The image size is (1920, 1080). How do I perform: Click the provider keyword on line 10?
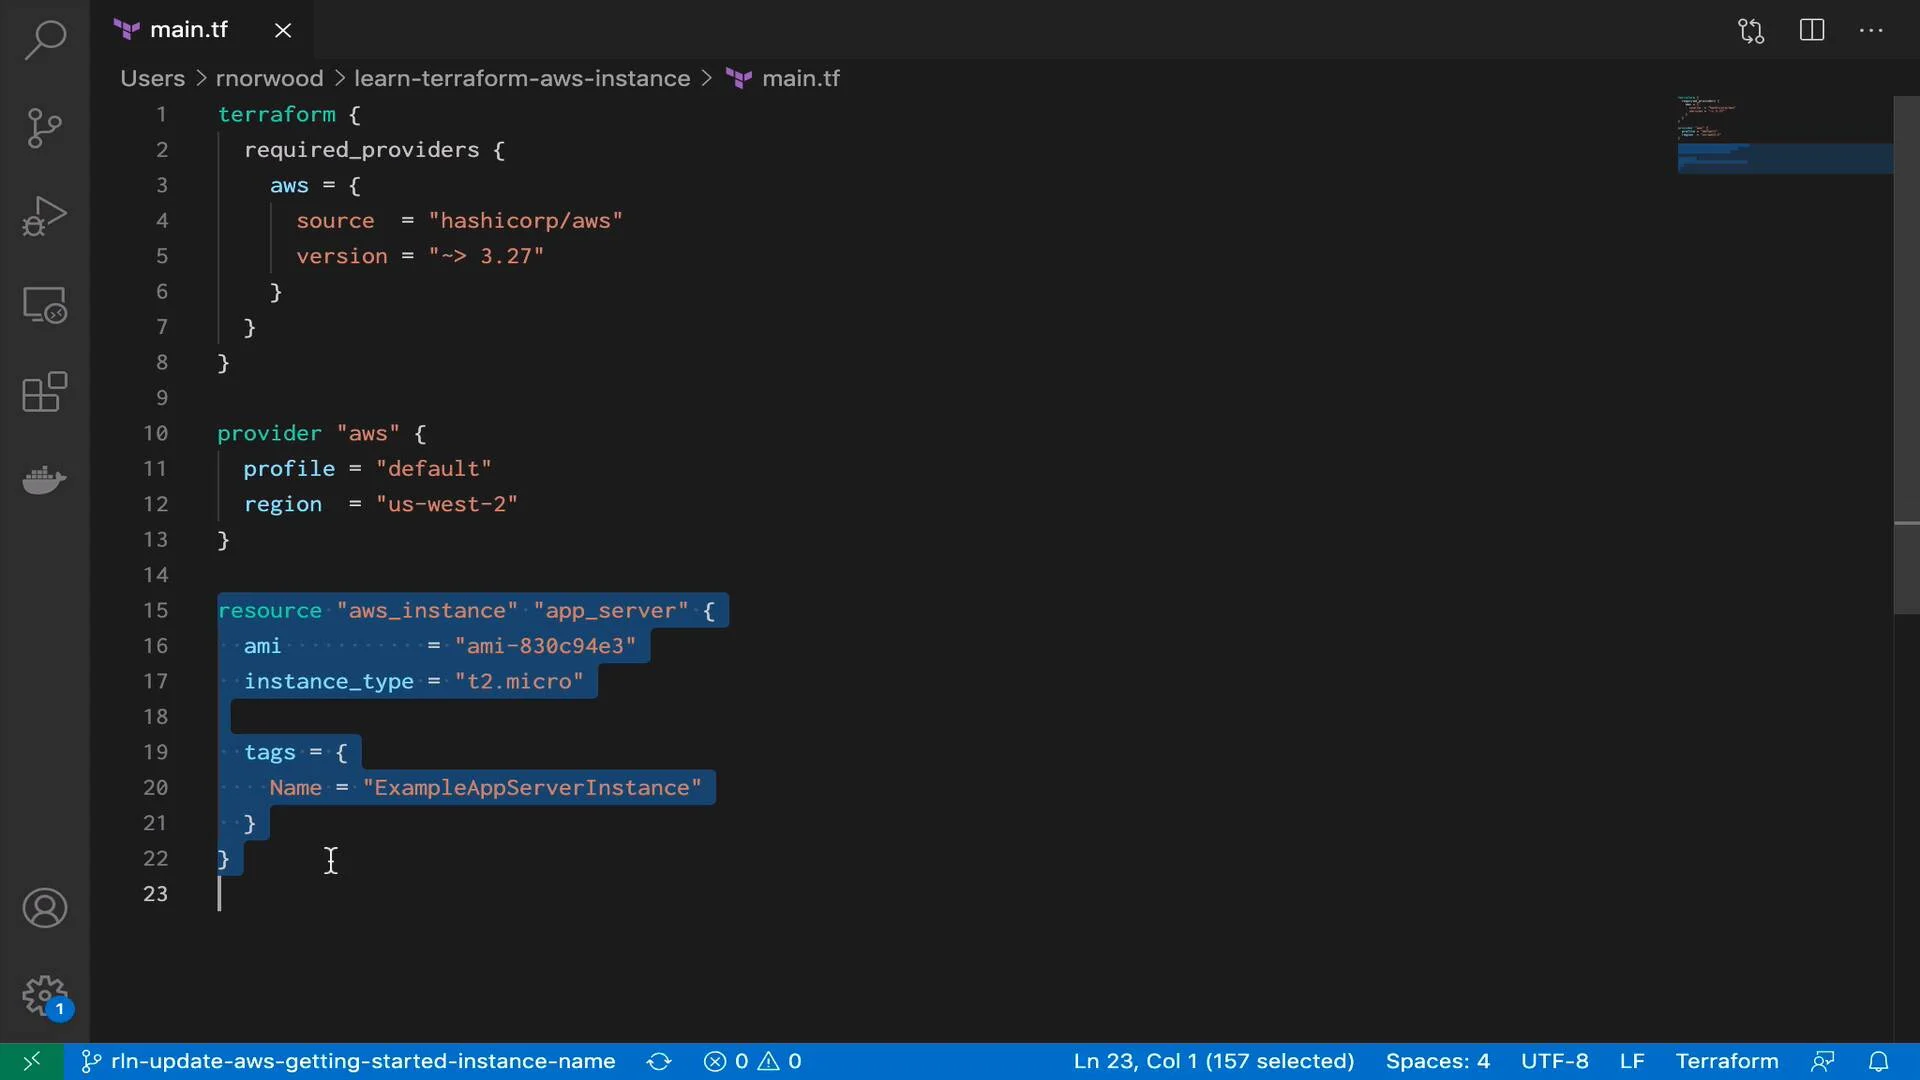click(270, 433)
